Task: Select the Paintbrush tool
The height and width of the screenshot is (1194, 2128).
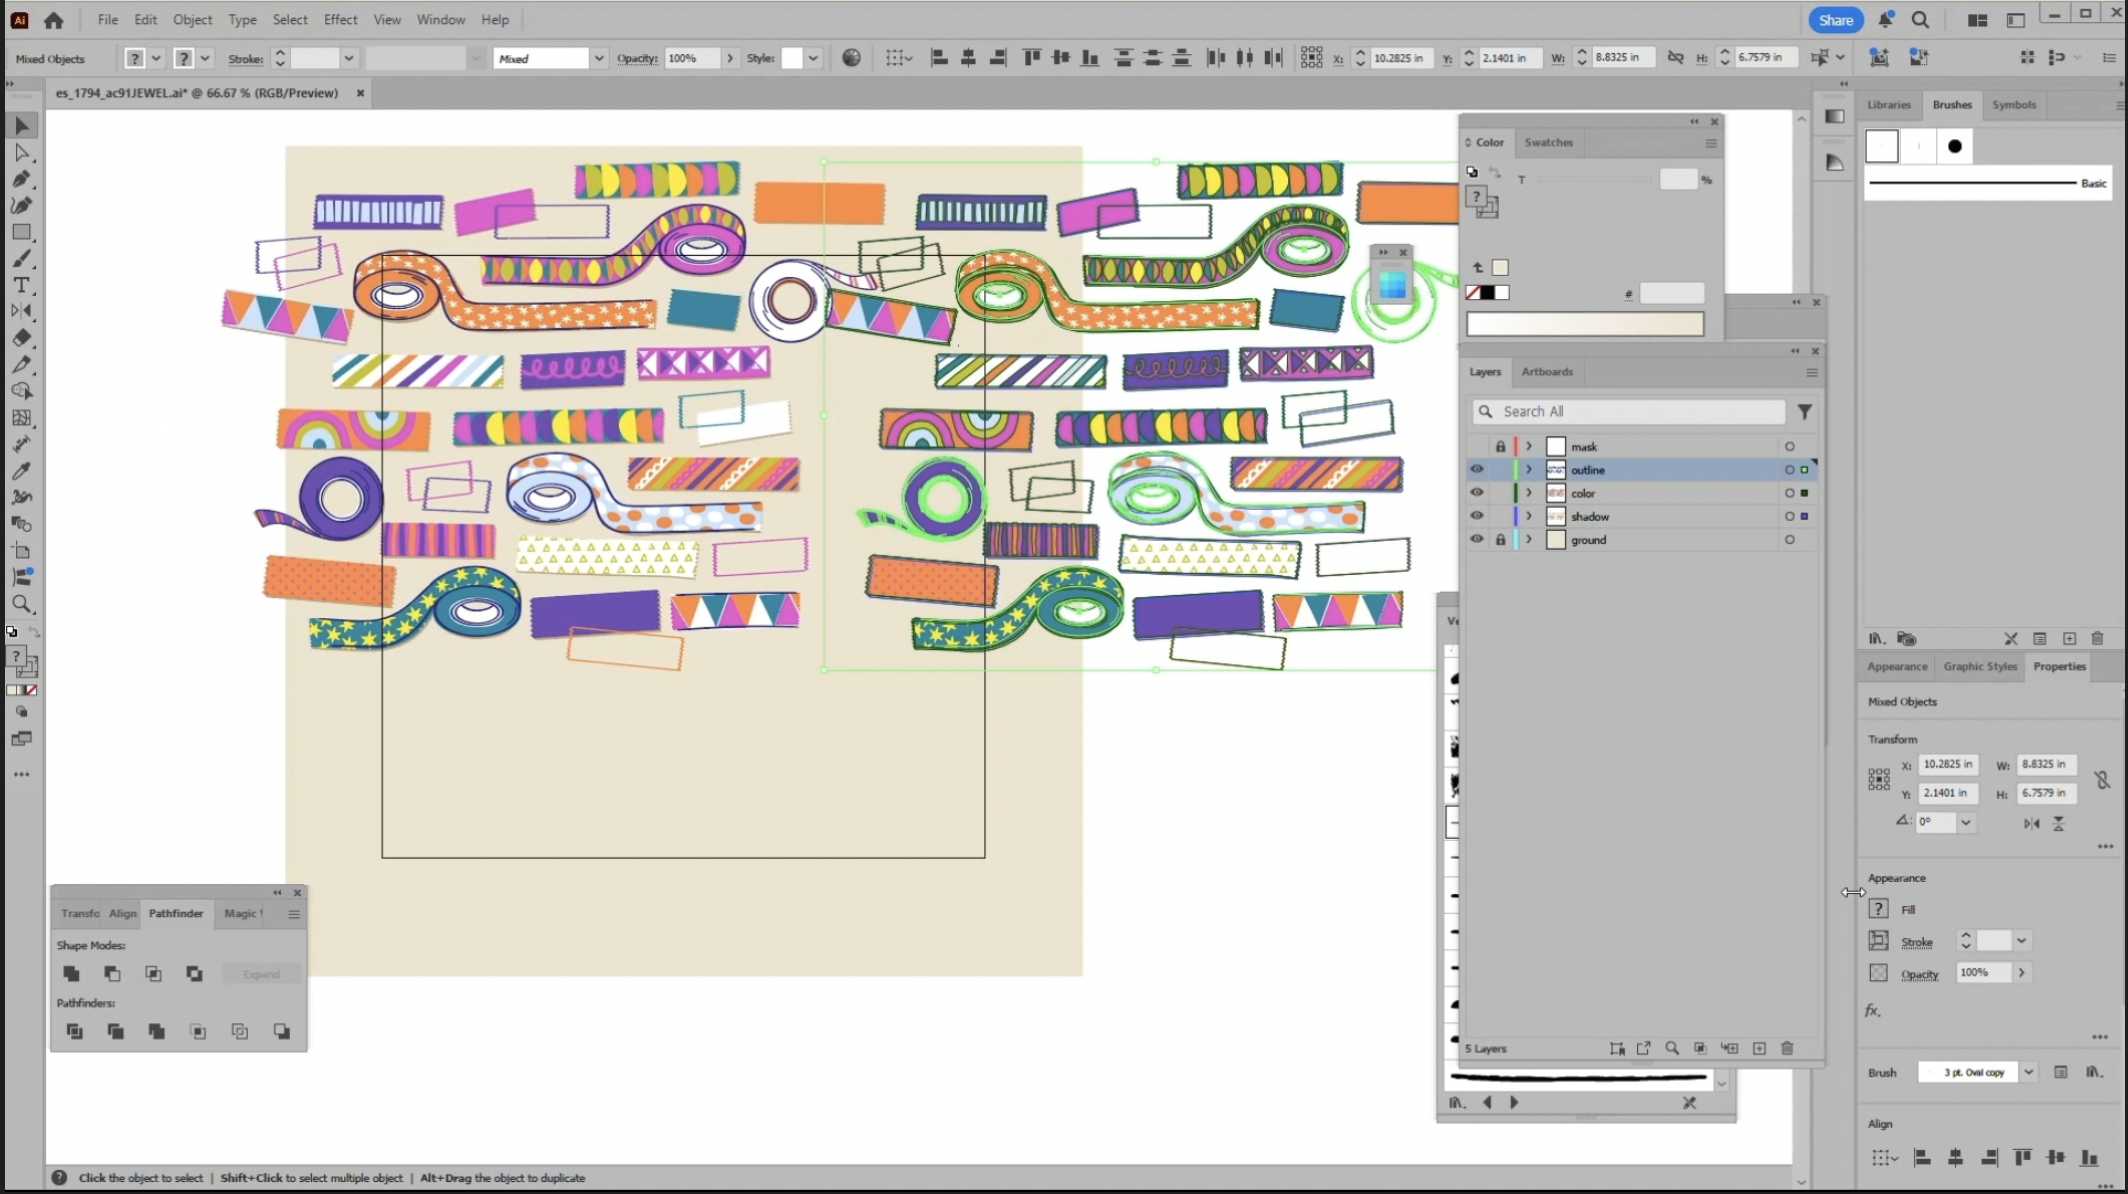Action: [x=21, y=259]
